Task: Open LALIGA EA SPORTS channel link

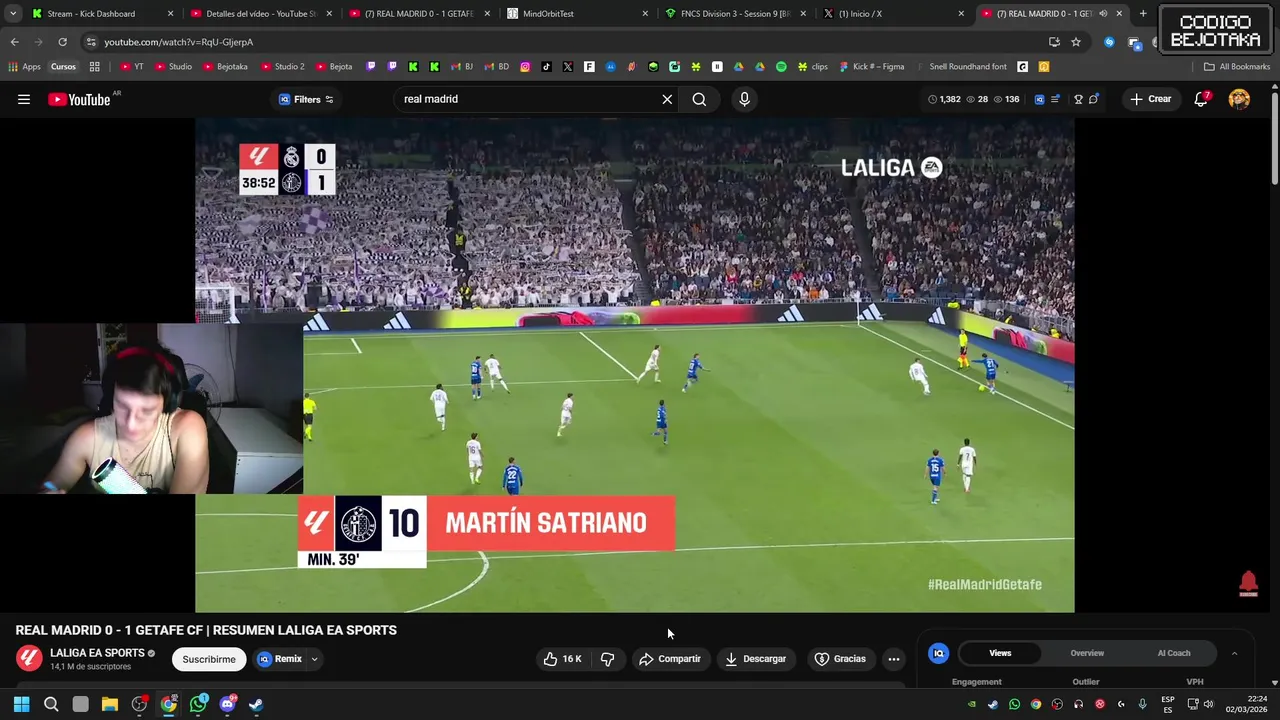Action: click(98, 653)
